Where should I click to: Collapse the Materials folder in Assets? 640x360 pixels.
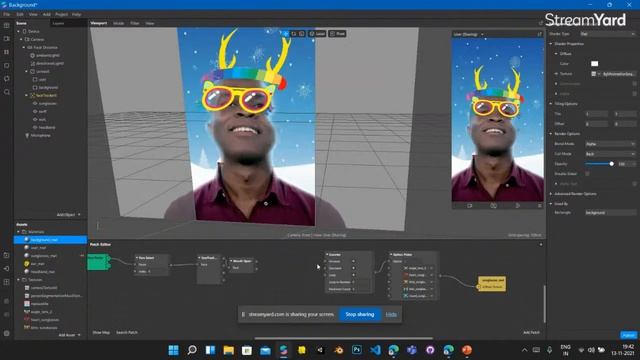[x=18, y=232]
